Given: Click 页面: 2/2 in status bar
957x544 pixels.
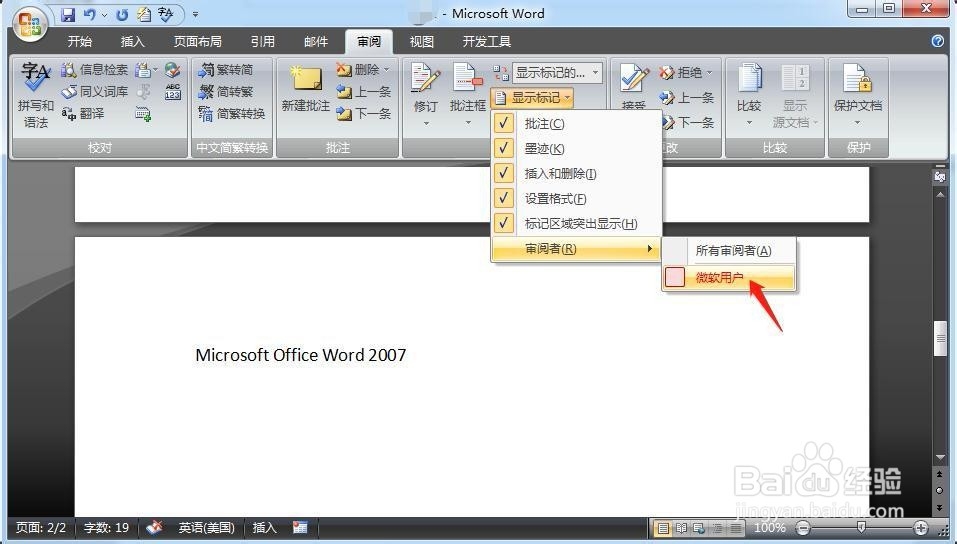Looking at the screenshot, I should 41,528.
